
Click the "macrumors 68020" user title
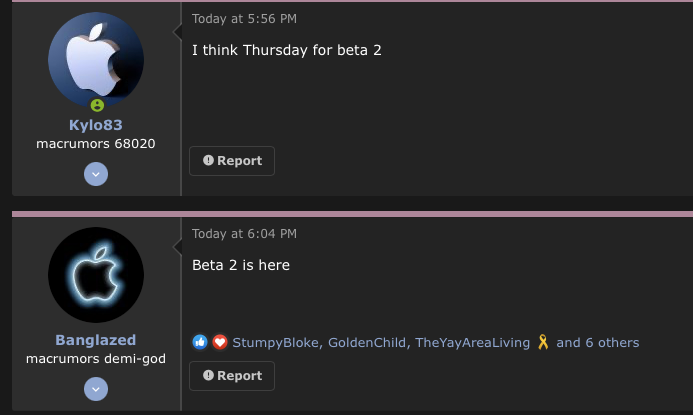96,144
